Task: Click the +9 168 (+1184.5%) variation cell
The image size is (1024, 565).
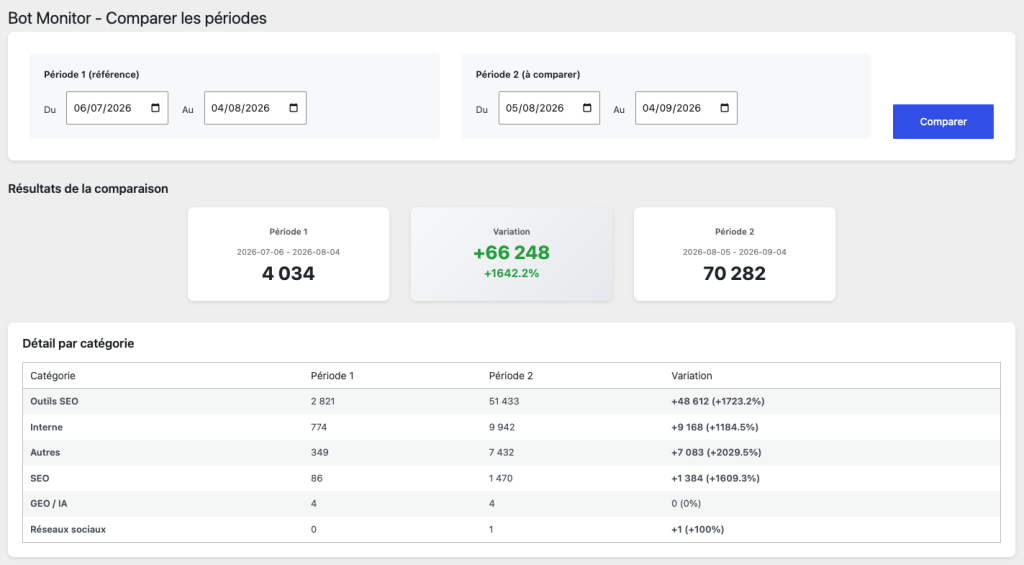Action: coord(714,427)
